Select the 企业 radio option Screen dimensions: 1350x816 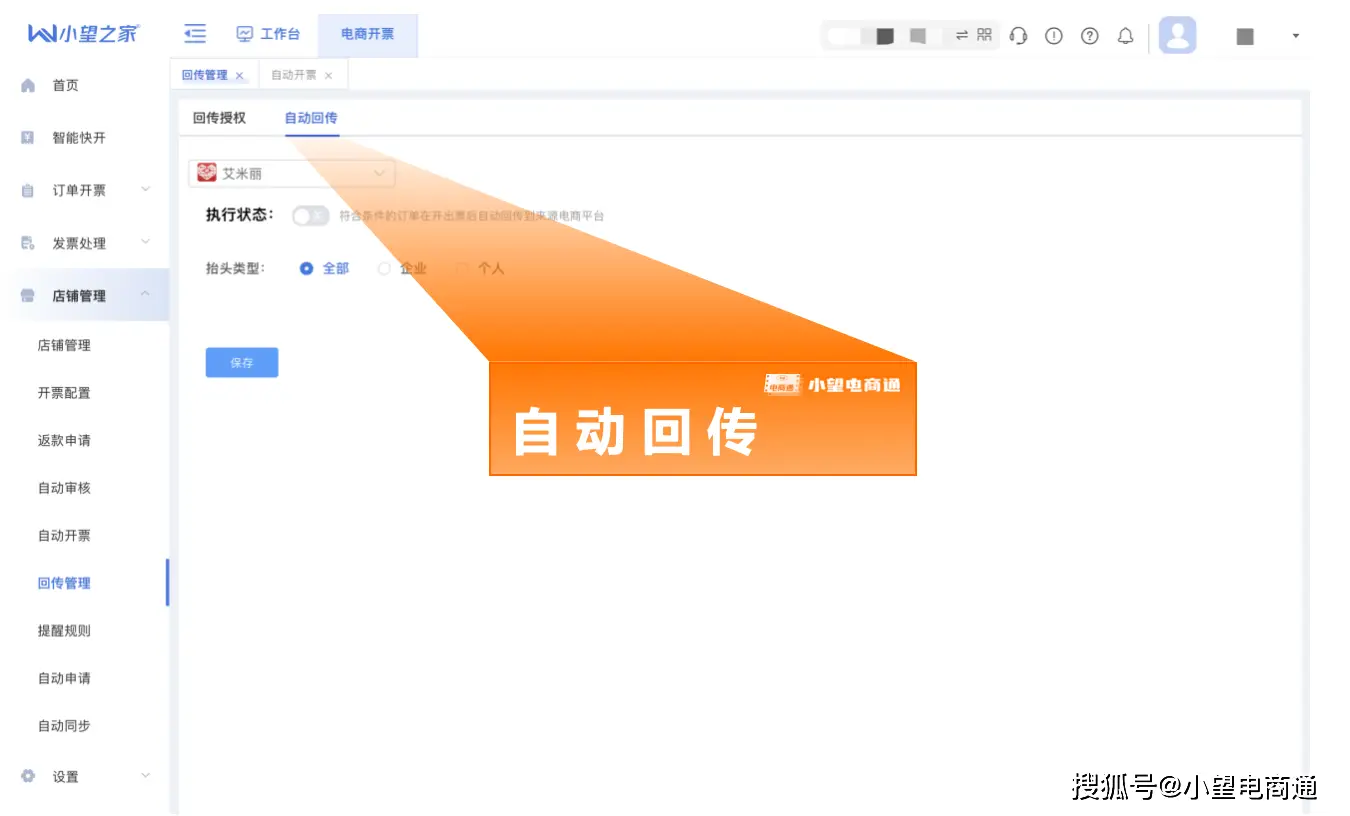click(384, 268)
